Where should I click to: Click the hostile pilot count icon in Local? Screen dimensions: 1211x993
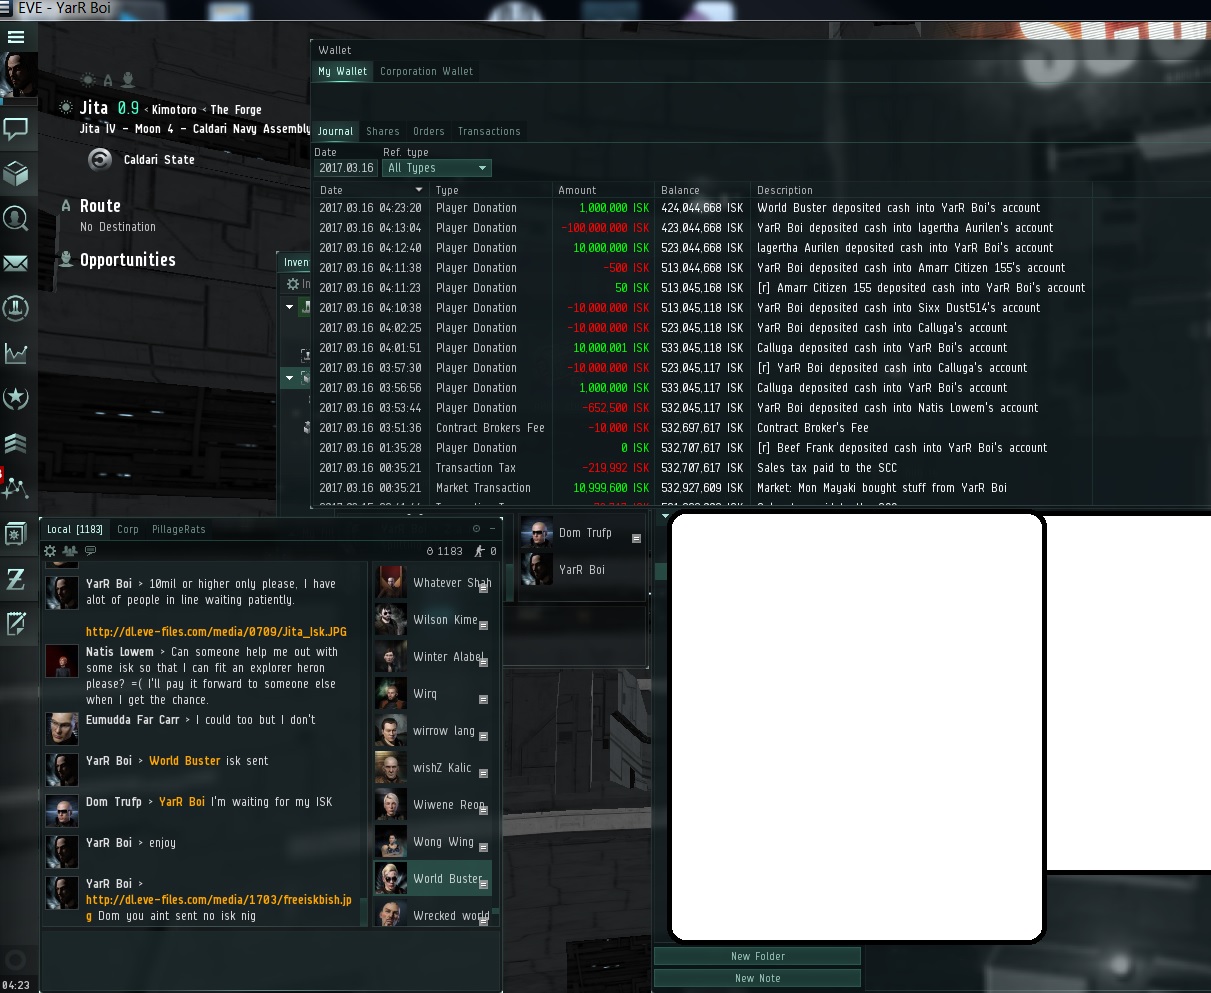pyautogui.click(x=480, y=551)
